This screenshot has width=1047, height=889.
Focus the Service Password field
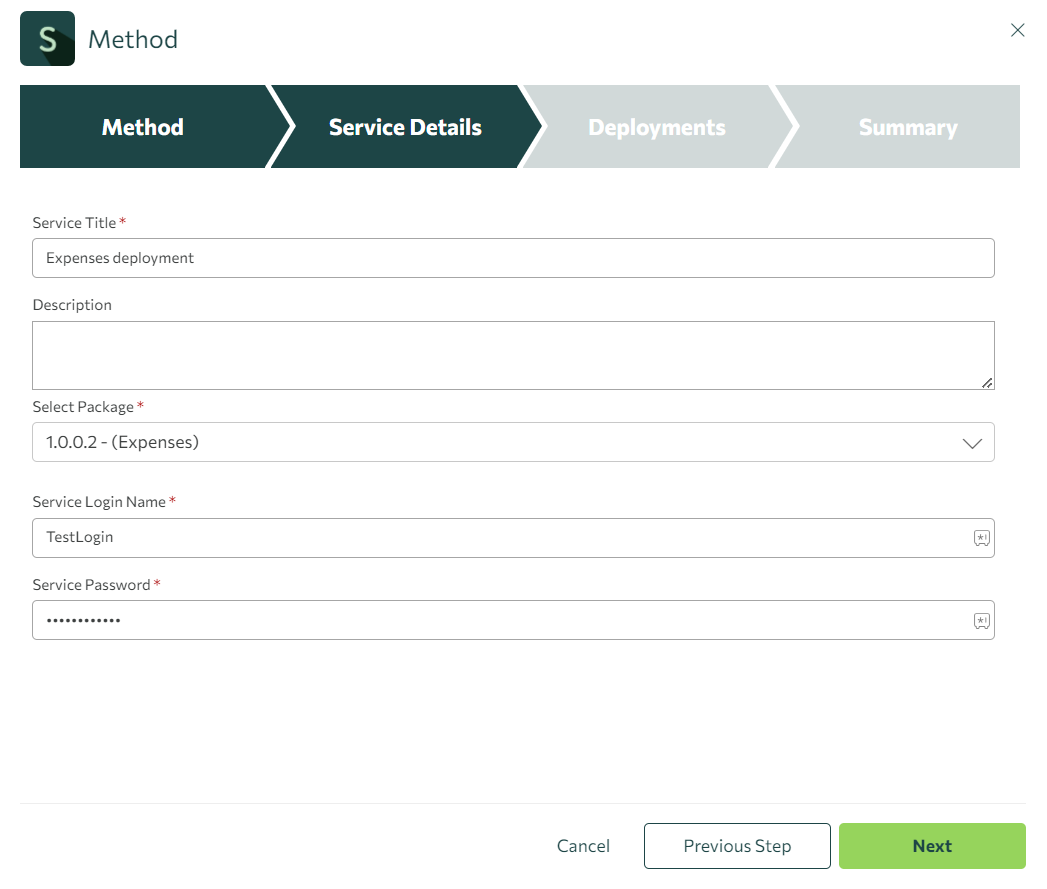[513, 620]
